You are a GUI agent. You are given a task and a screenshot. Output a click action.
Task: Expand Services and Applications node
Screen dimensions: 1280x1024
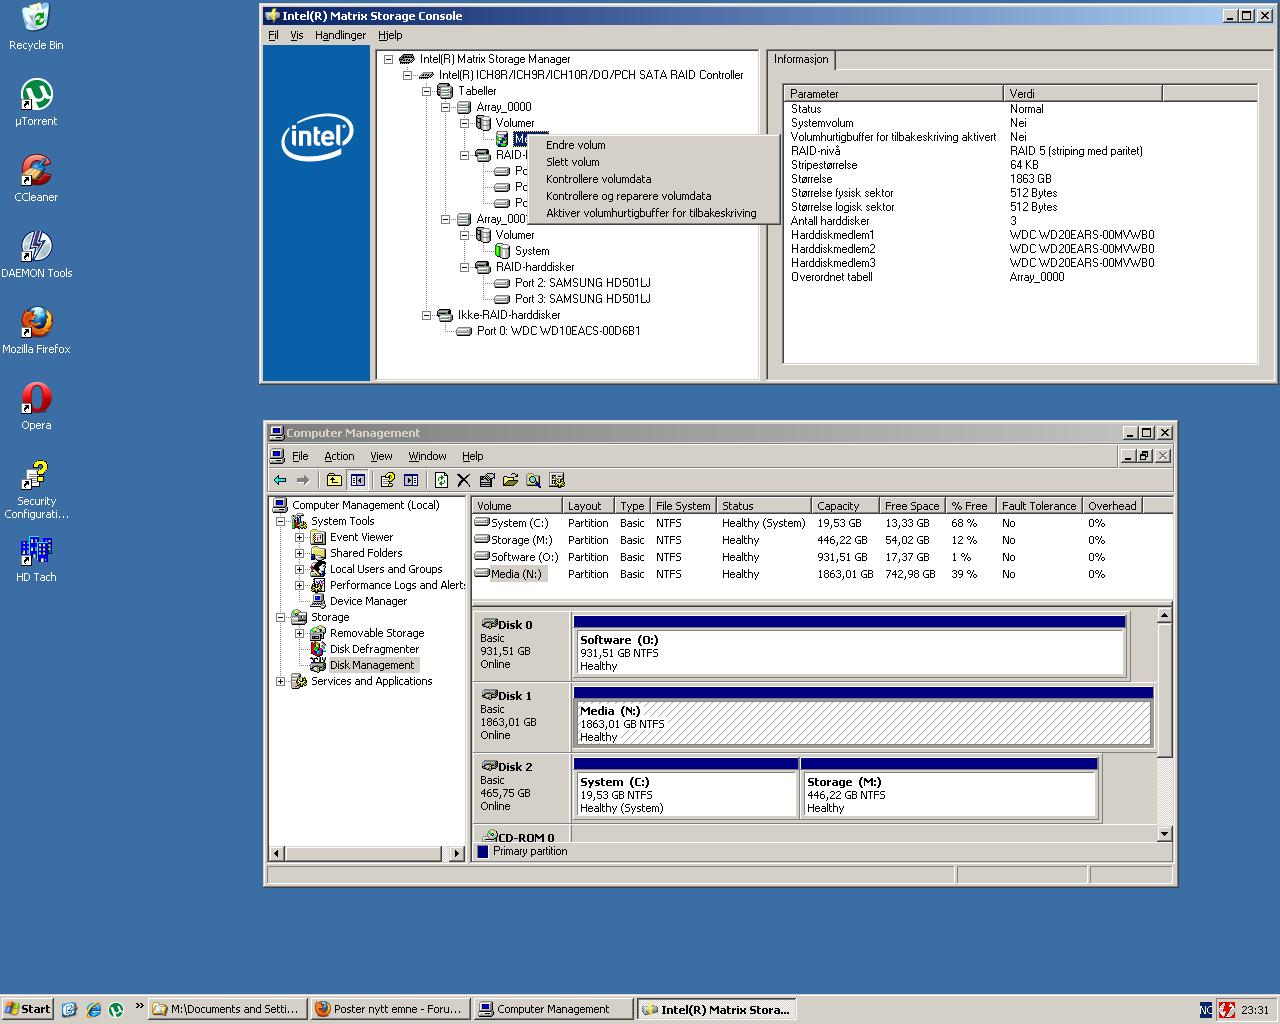pyautogui.click(x=280, y=681)
